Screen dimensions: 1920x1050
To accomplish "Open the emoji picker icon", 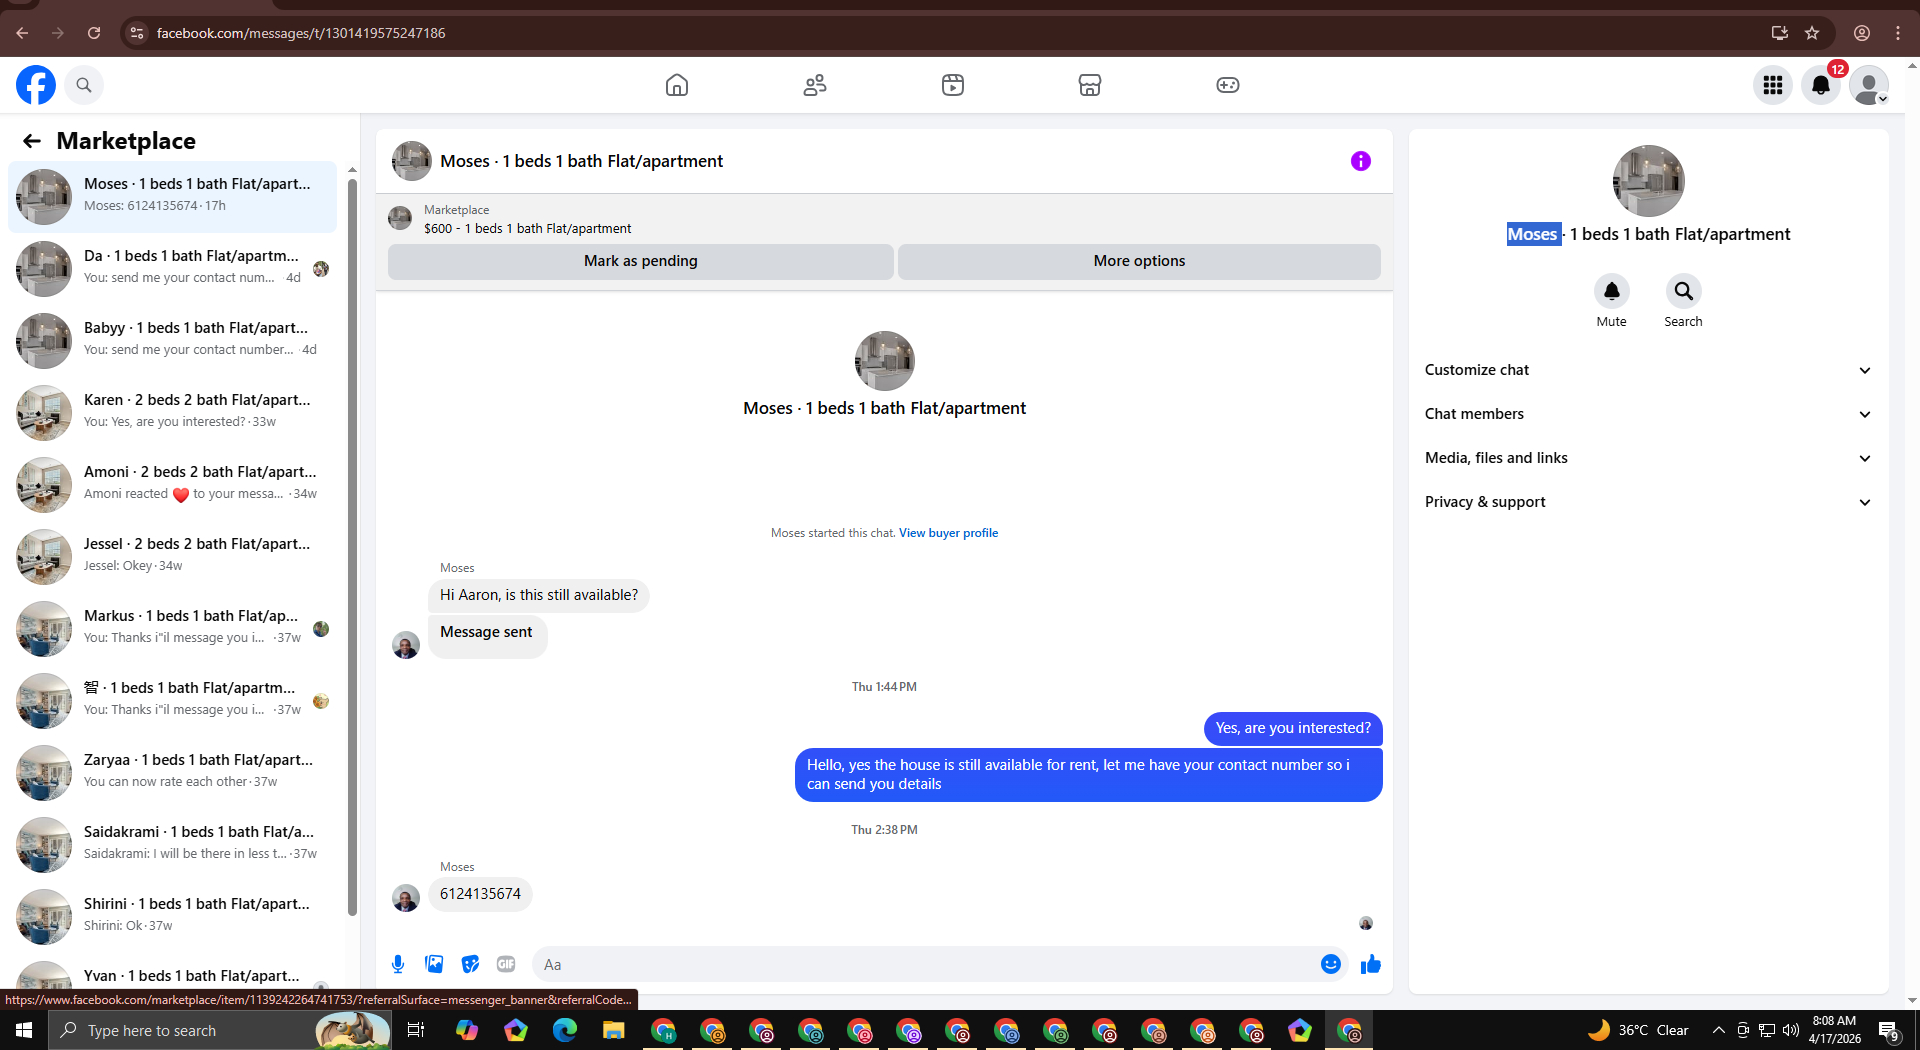I will 1331,964.
